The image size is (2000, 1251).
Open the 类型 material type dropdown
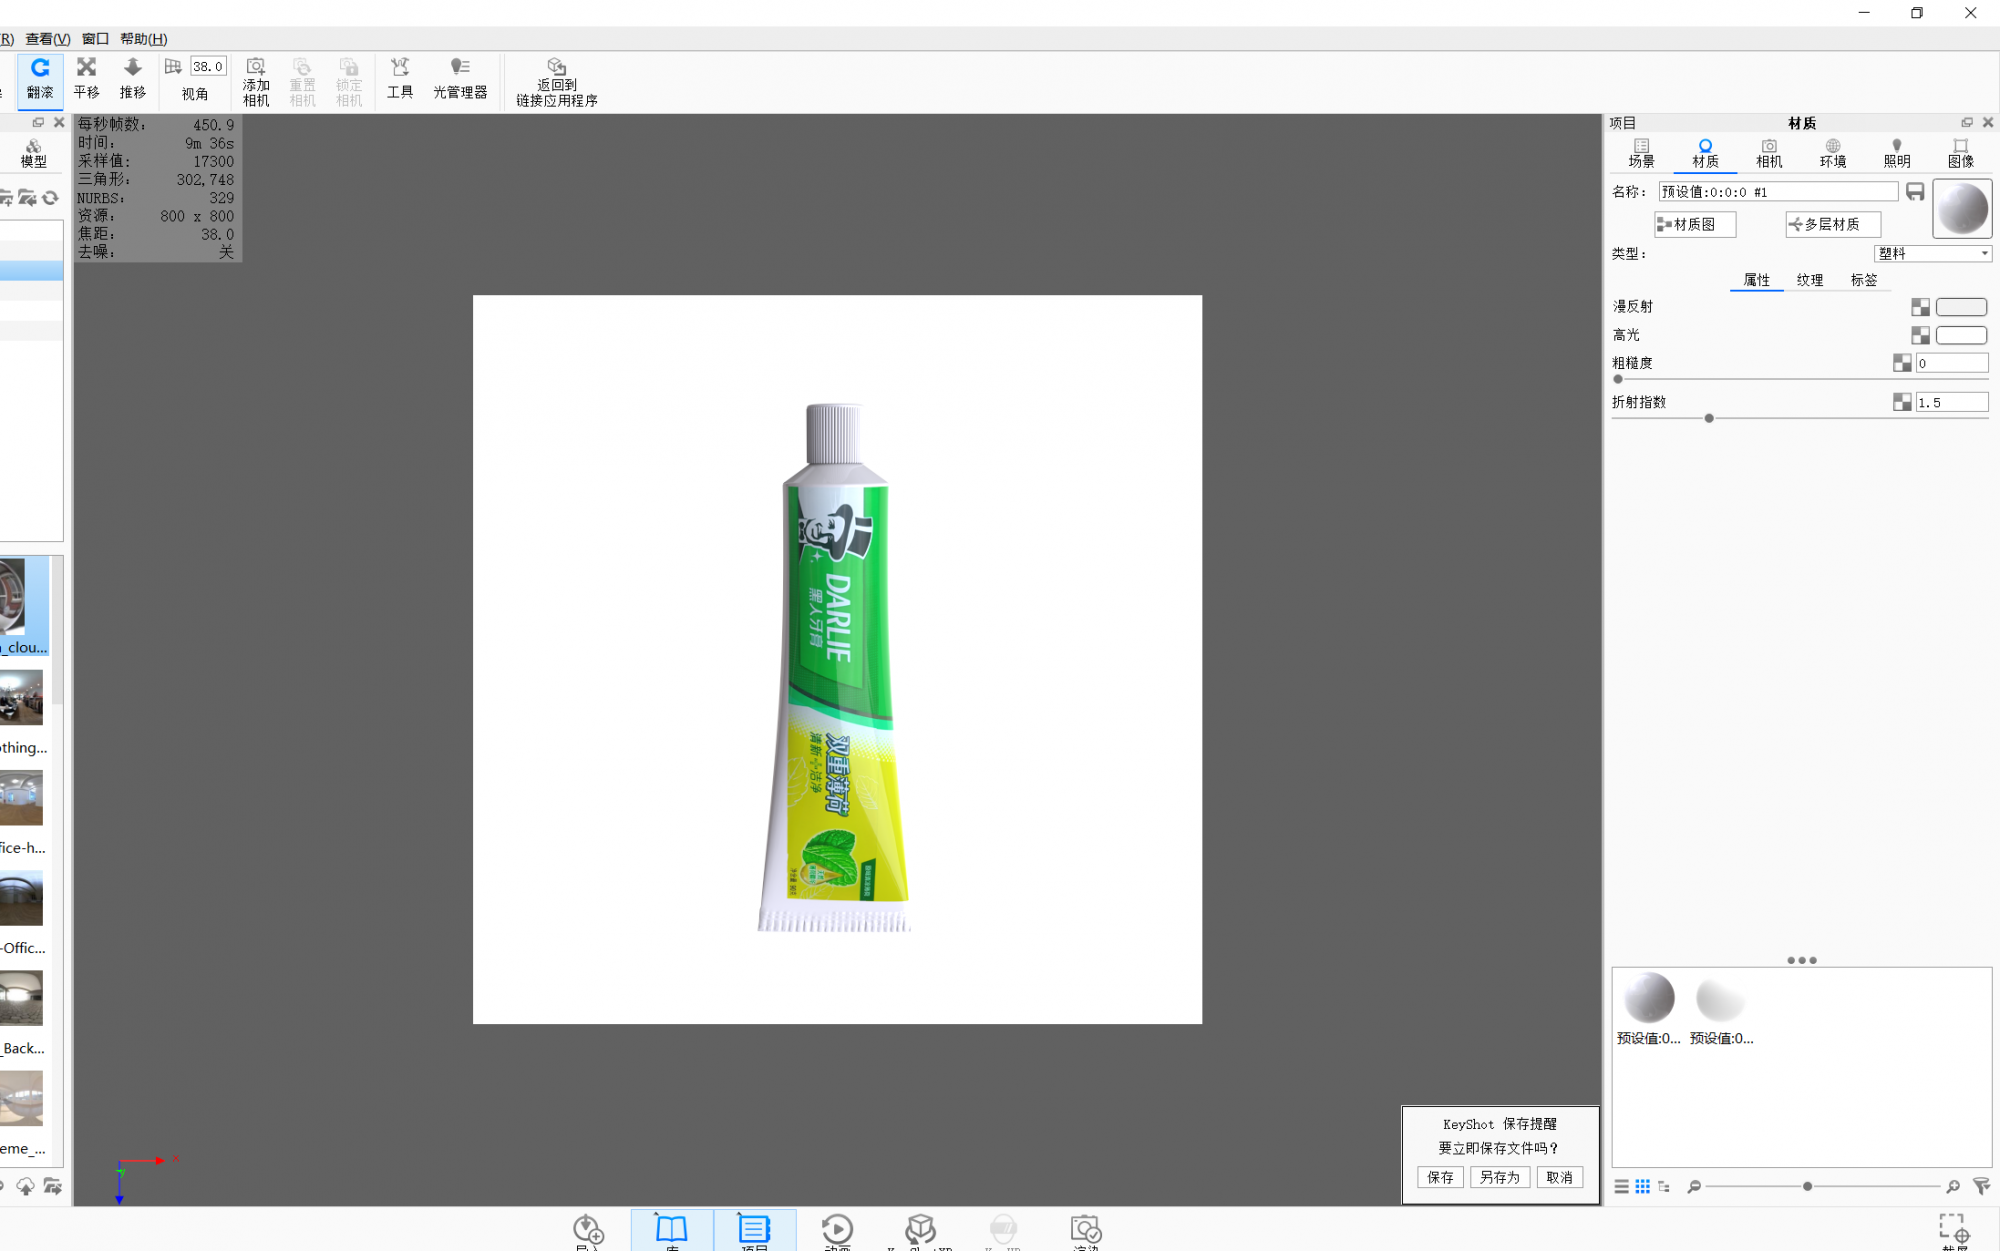coord(1933,254)
